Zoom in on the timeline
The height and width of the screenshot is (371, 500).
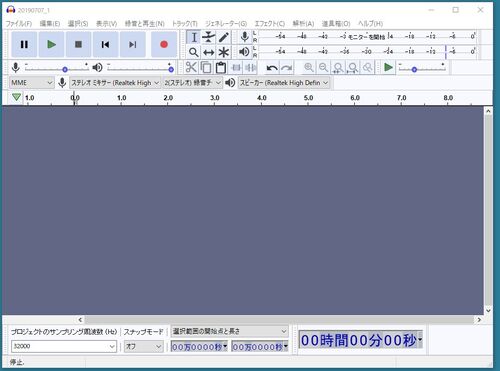309,68
